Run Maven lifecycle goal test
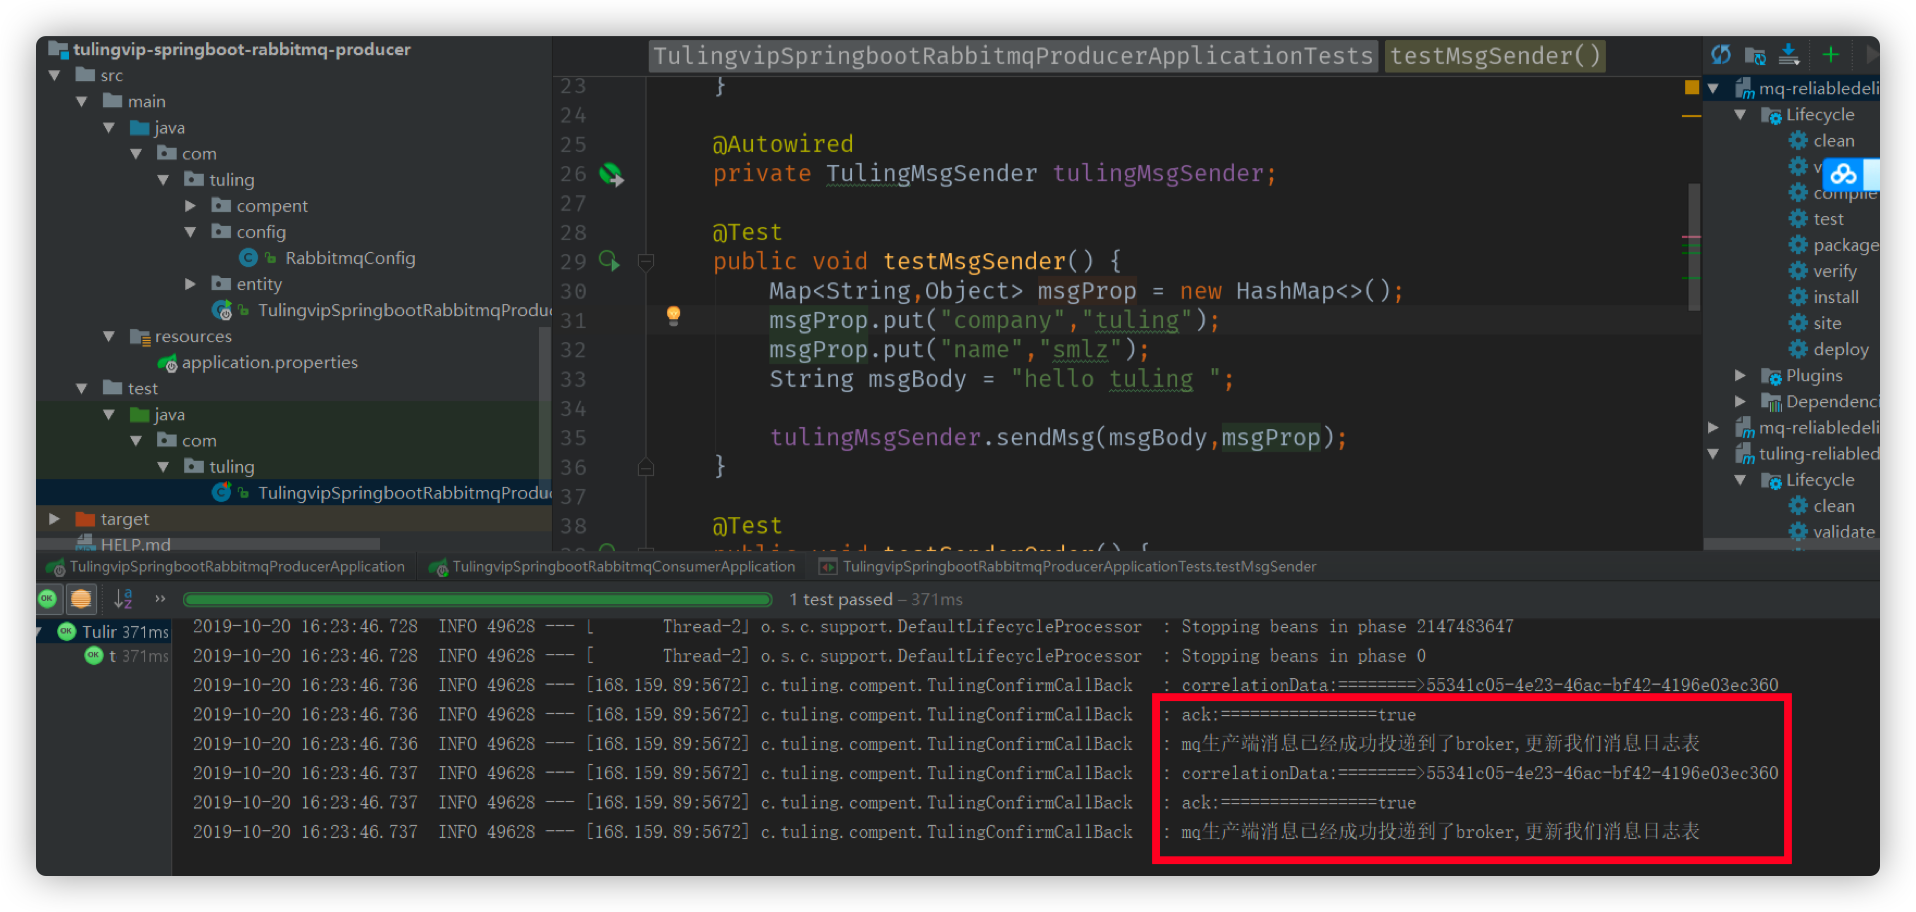 (1828, 219)
